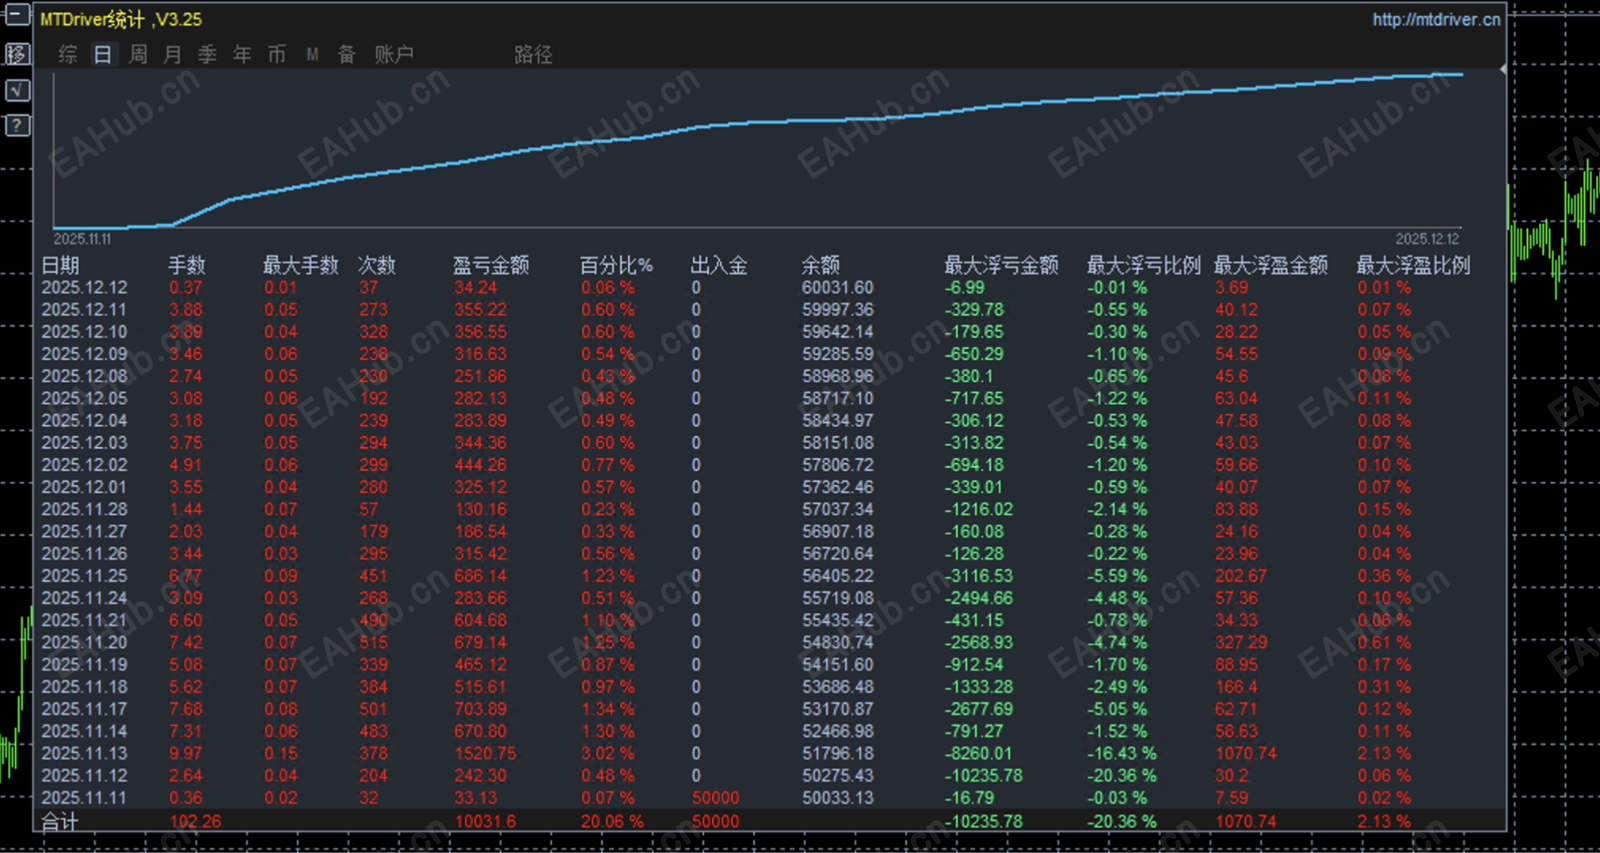Select the 月 monthly statistics tab
This screenshot has height=853, width=1600.
pos(173,54)
